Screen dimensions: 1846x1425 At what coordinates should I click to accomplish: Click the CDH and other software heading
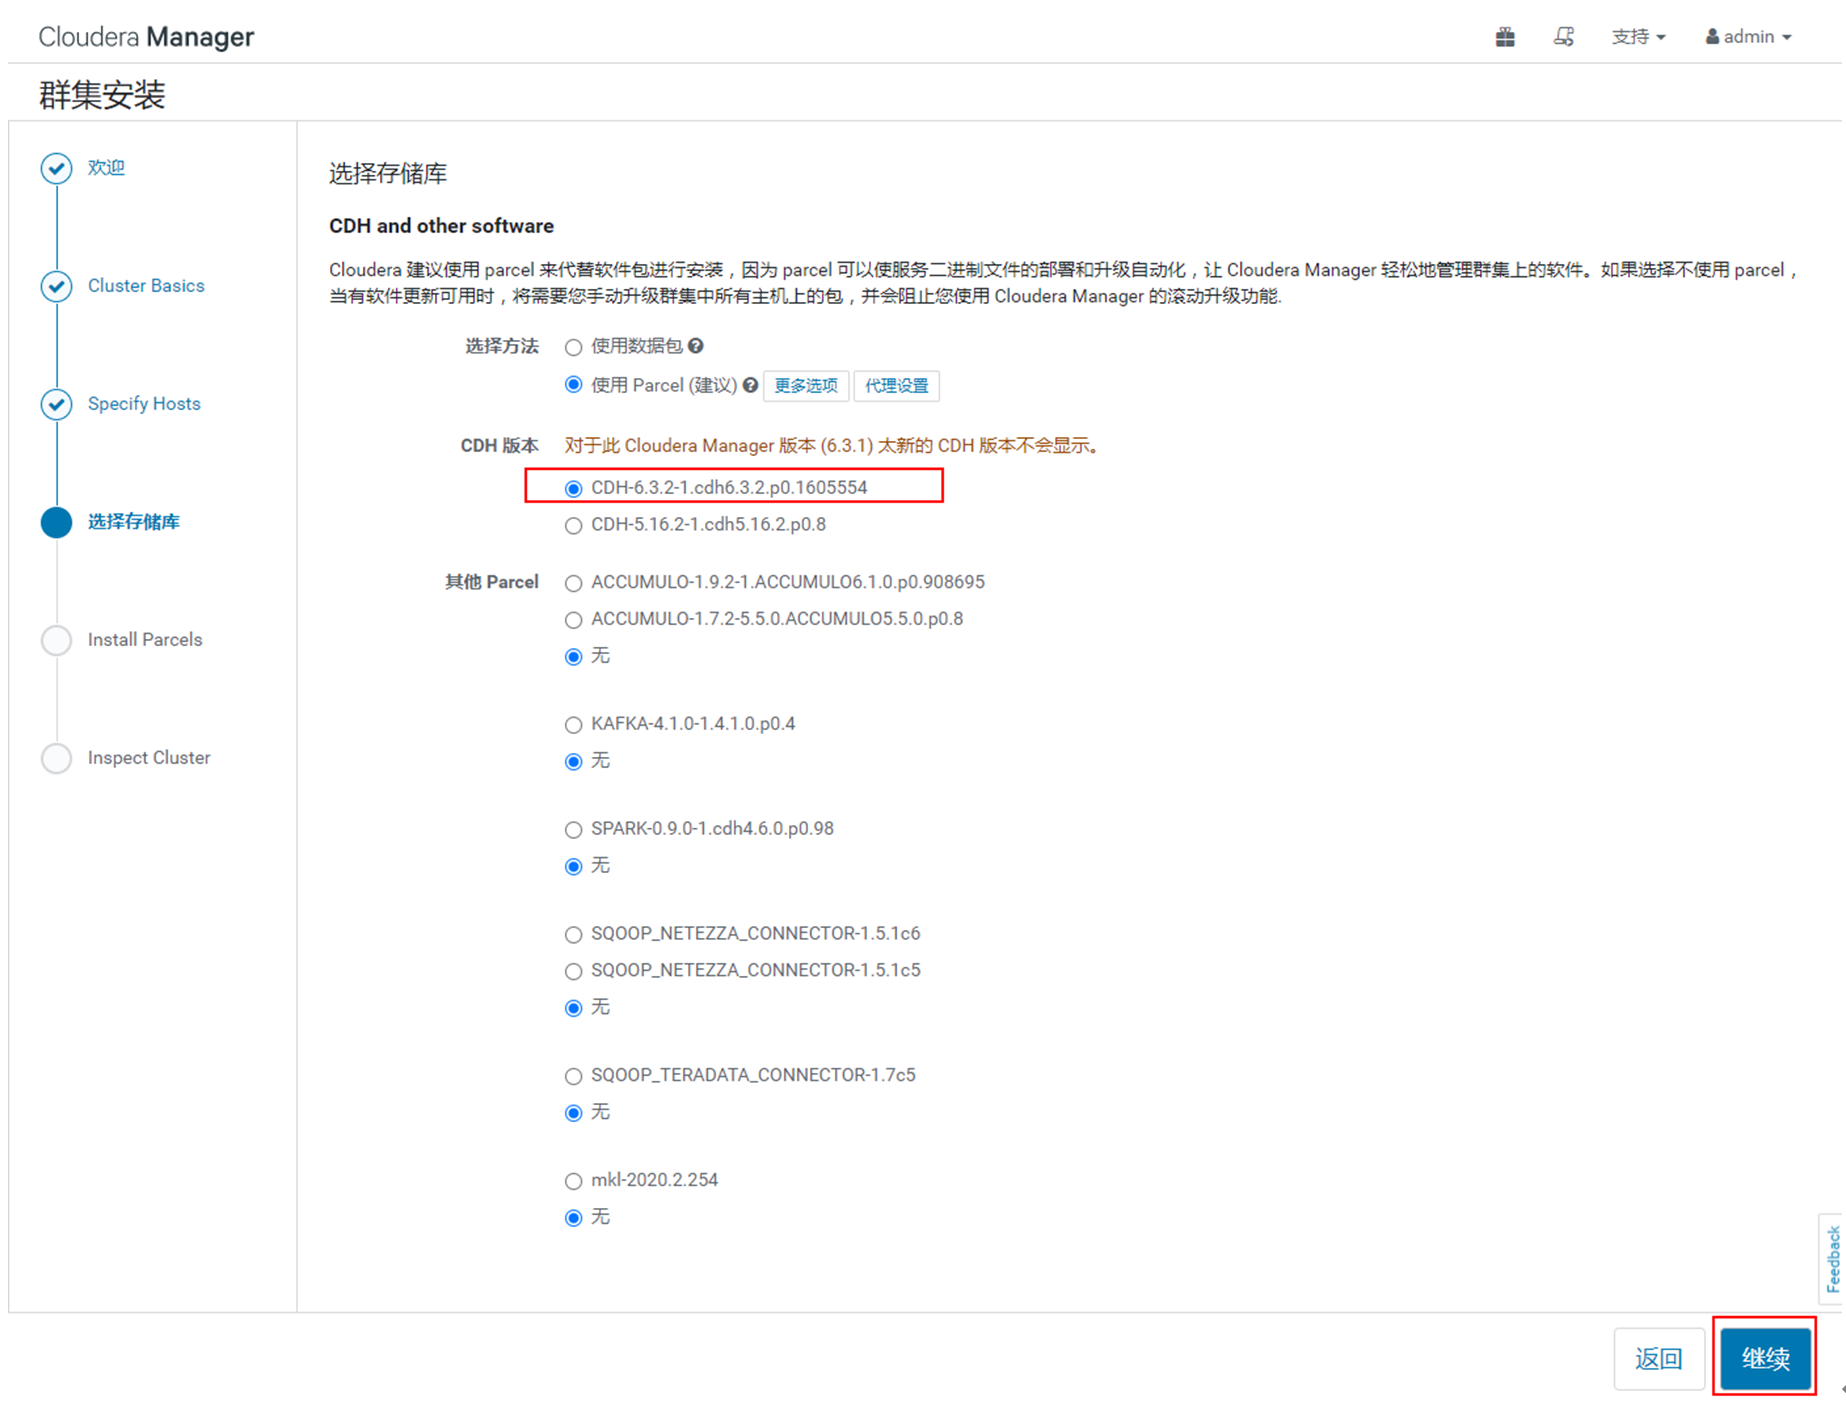coord(441,226)
